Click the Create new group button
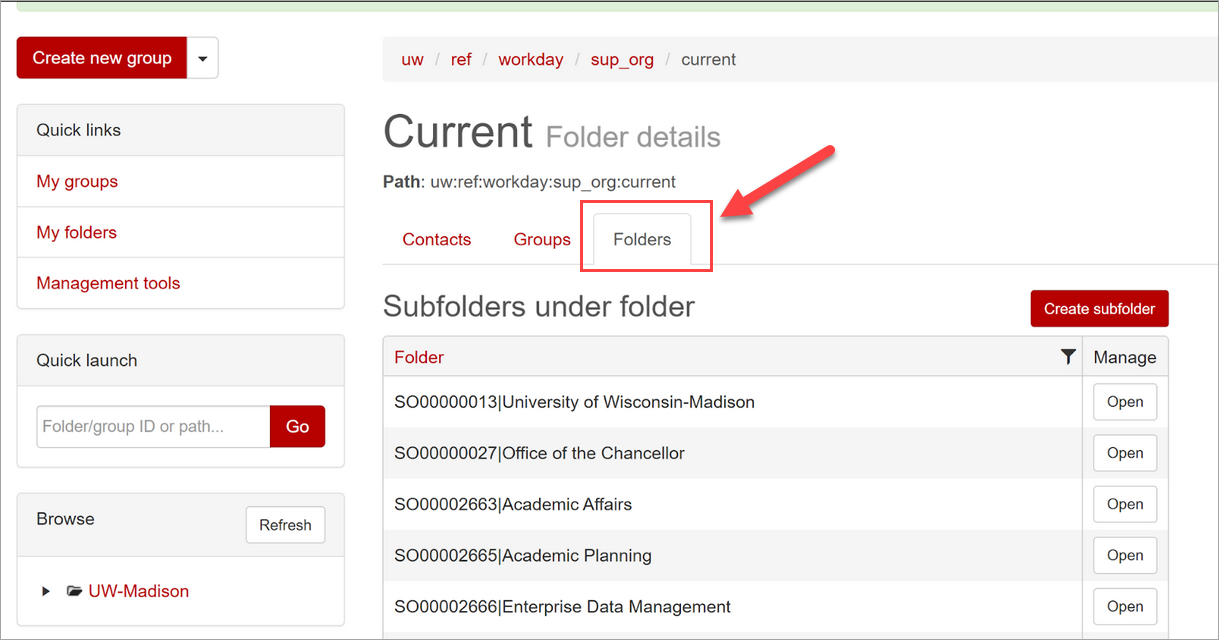 pyautogui.click(x=102, y=58)
